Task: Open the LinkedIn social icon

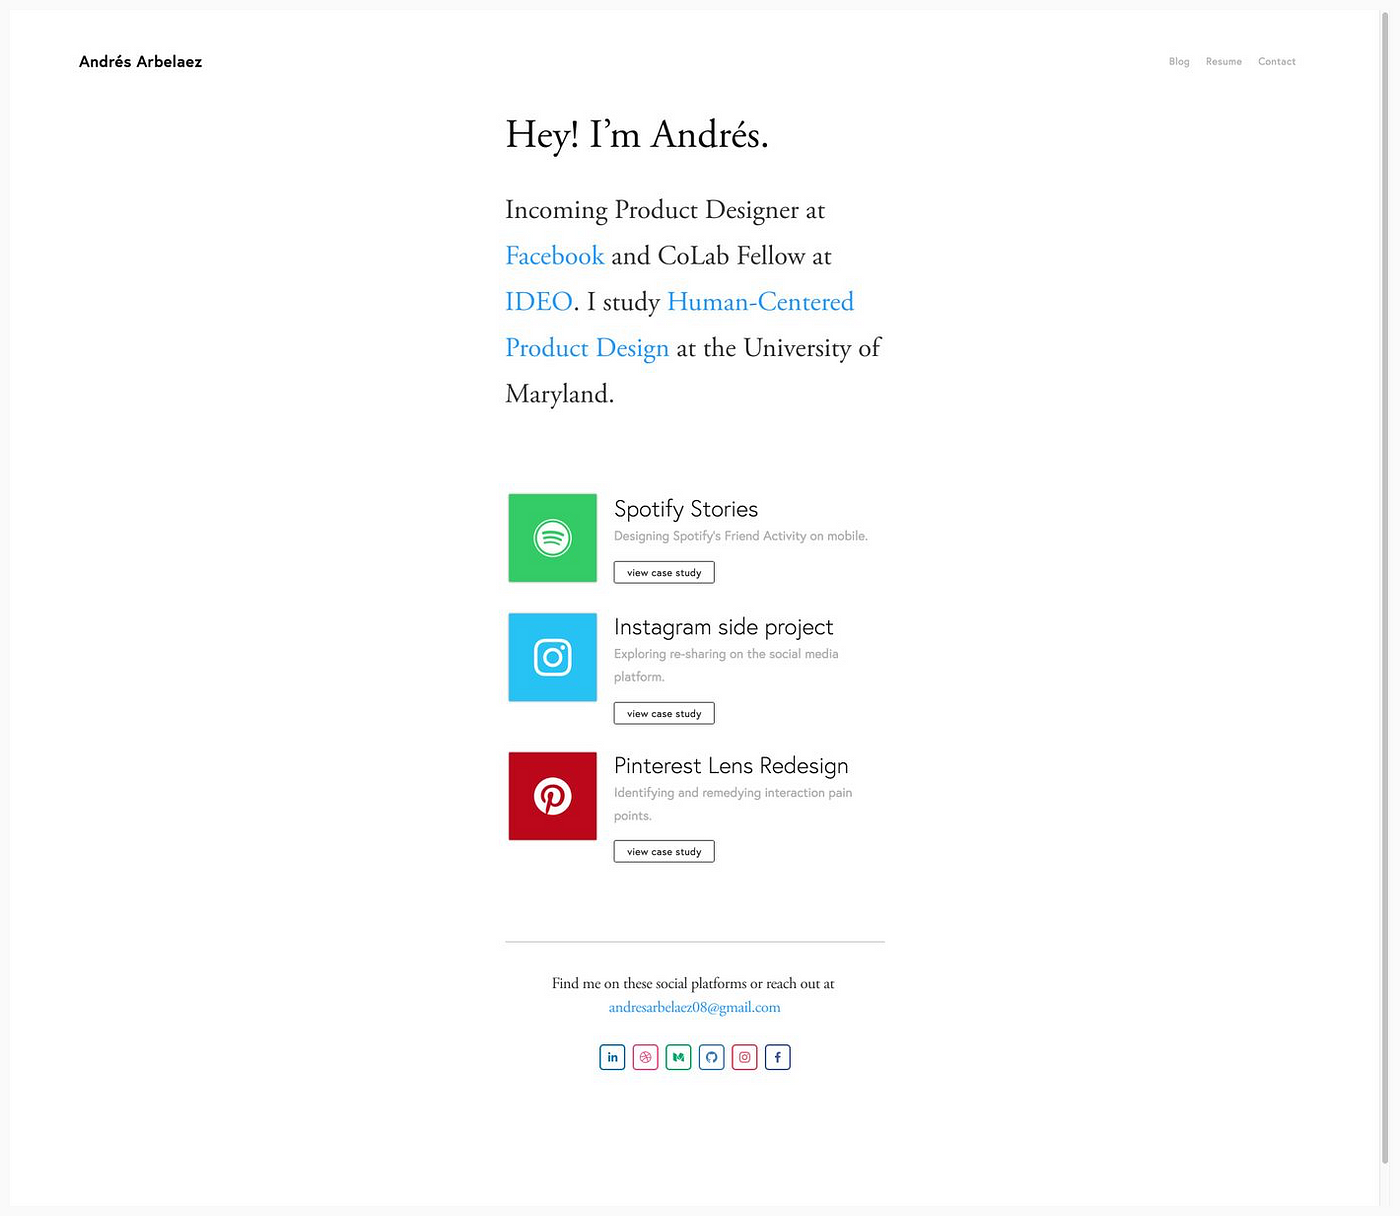Action: 612,1057
